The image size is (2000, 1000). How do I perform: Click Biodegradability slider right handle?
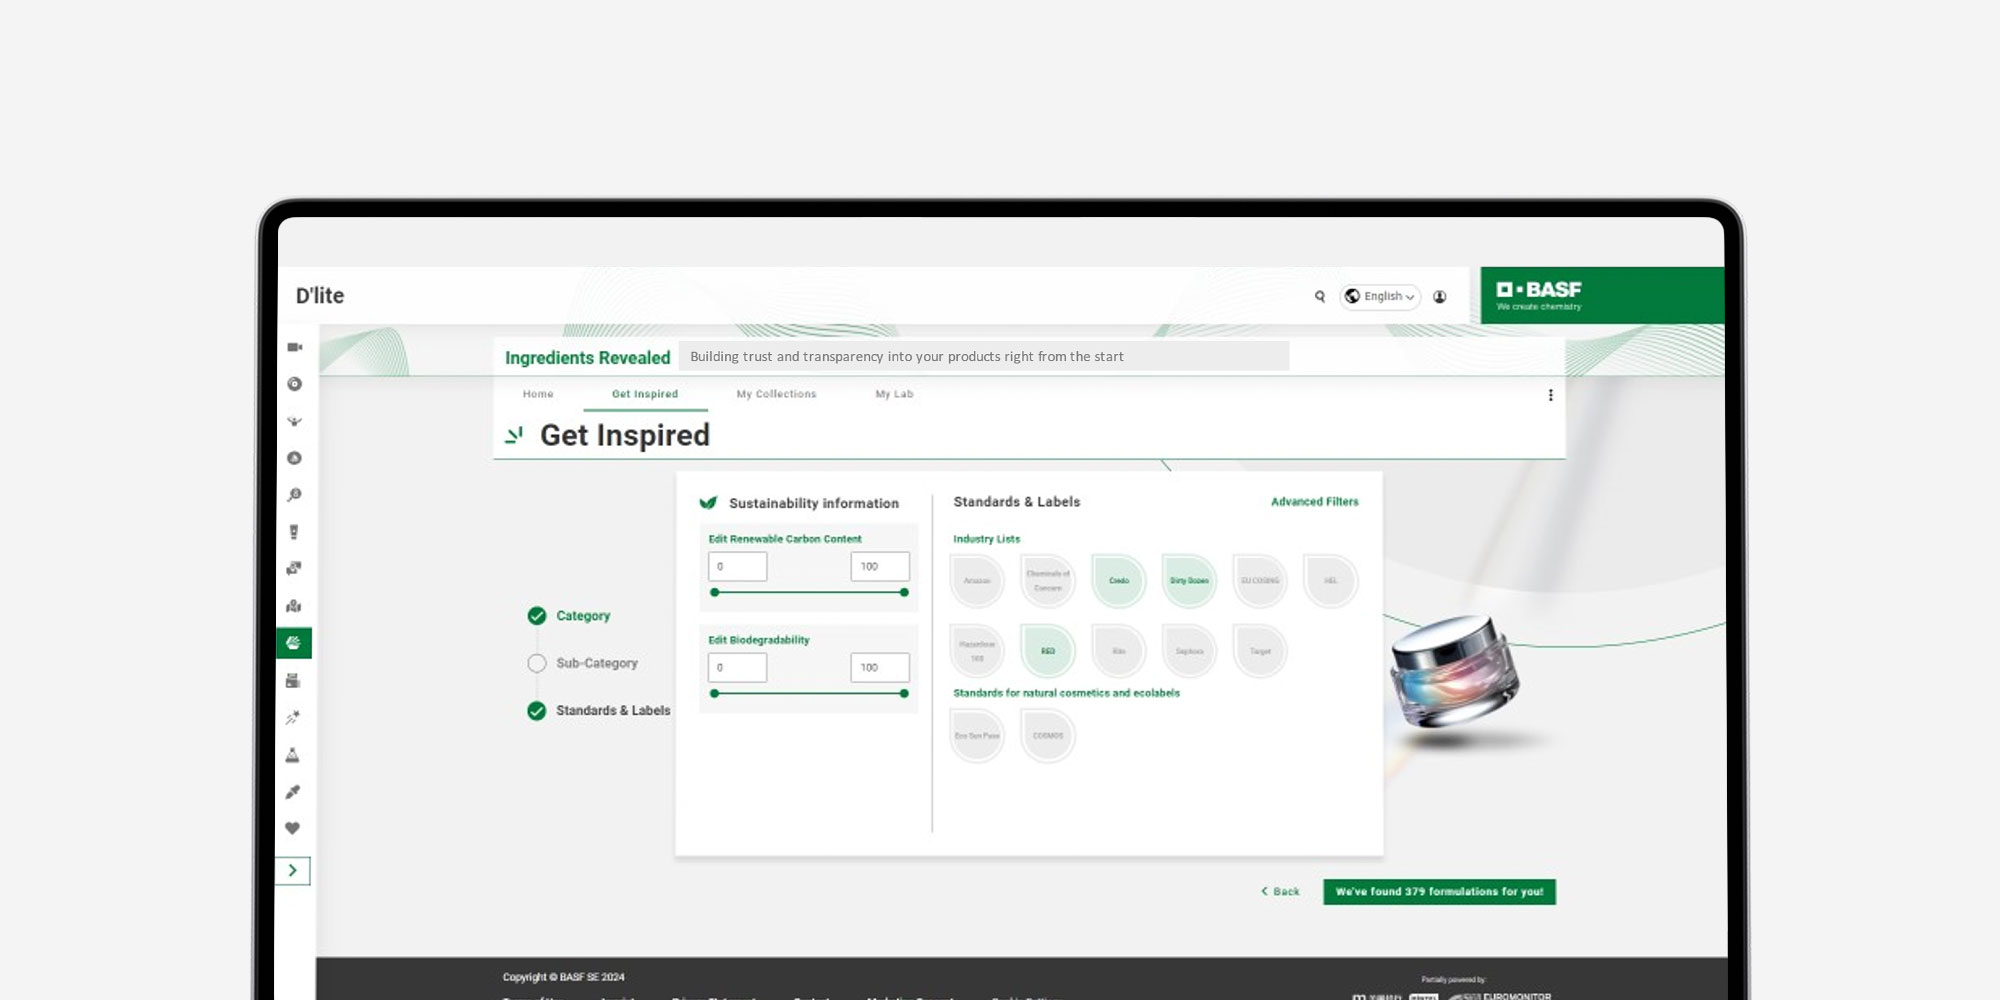(x=904, y=694)
